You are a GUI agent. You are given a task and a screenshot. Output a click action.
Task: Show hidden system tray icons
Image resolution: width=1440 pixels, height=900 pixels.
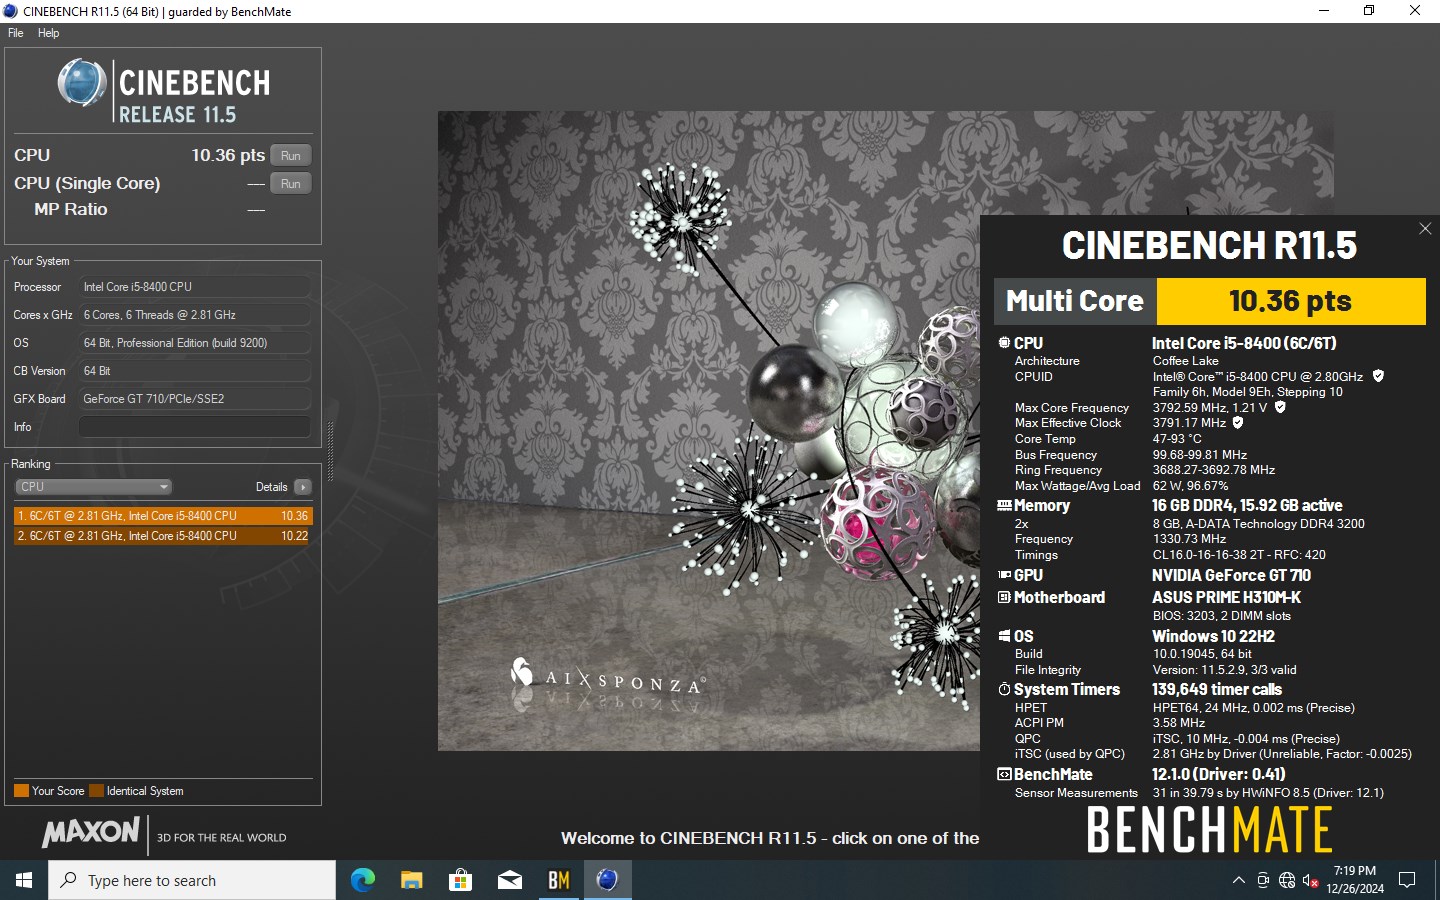click(1238, 880)
